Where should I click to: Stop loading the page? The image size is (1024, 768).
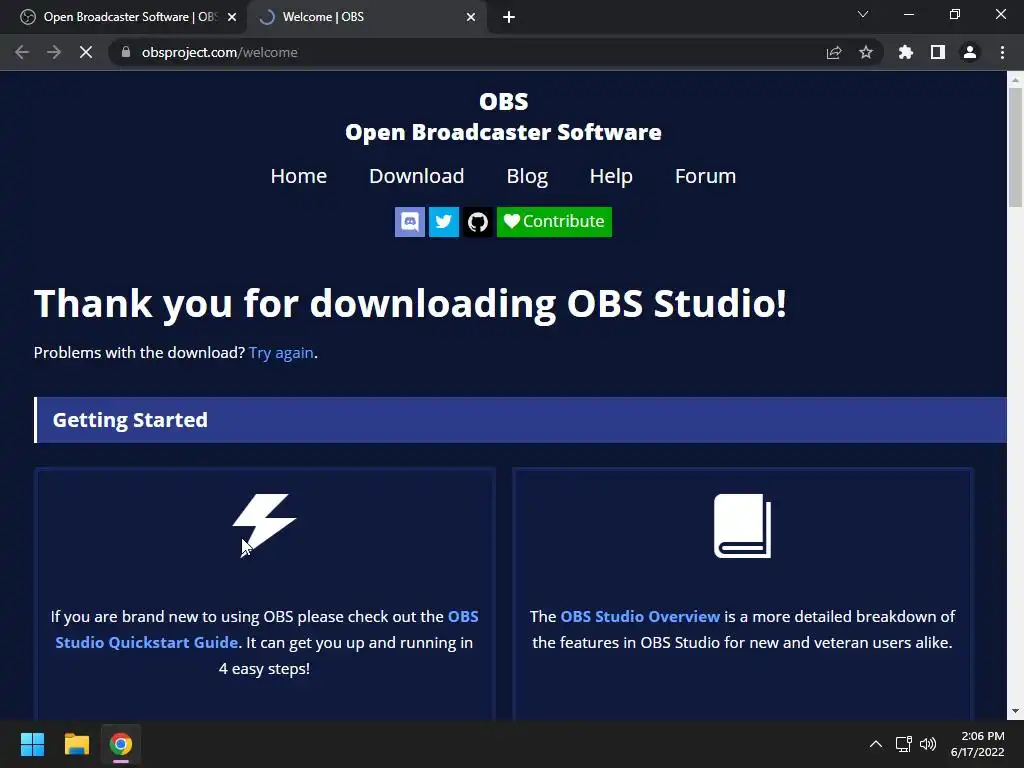[x=86, y=52]
